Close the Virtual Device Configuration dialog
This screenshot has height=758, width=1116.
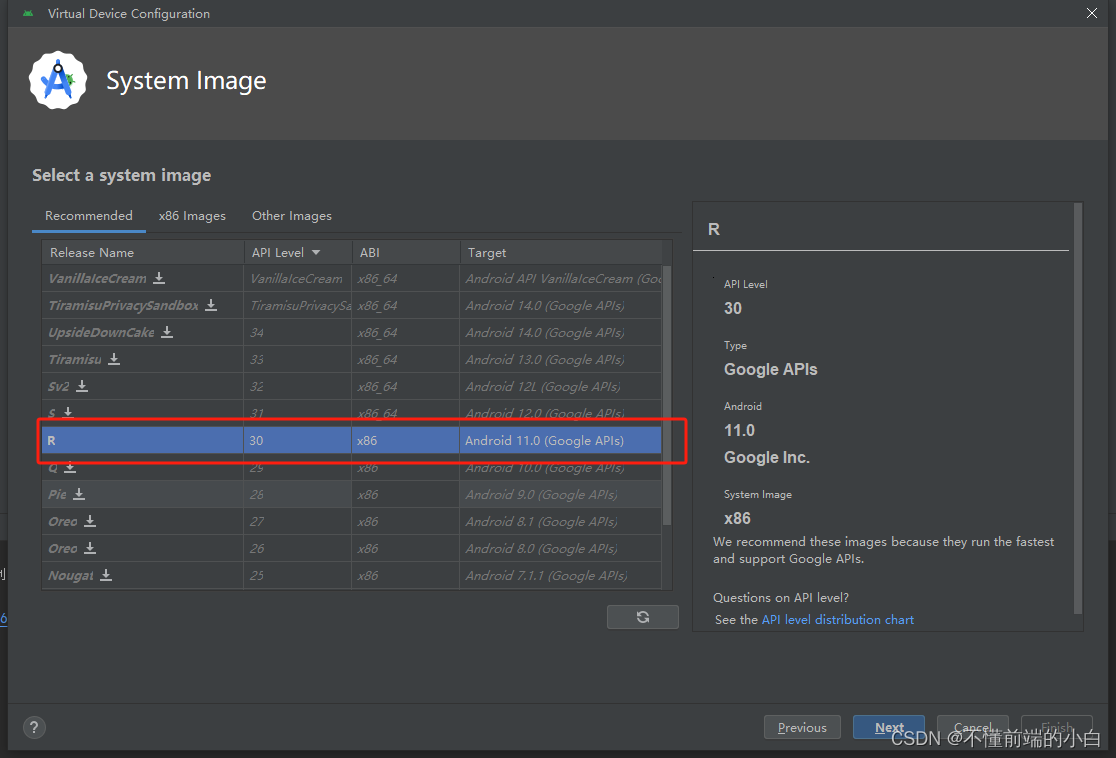1091,14
